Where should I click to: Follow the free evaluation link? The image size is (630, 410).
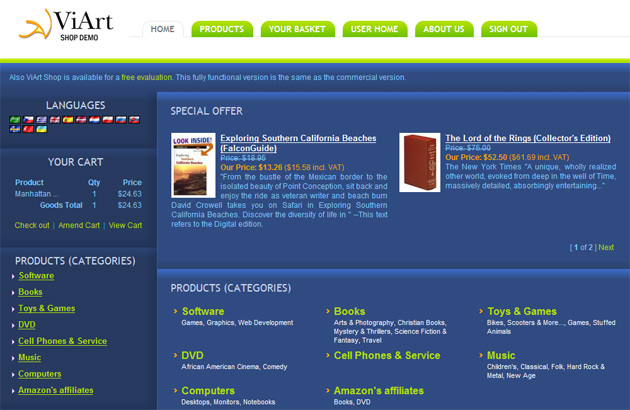(x=147, y=77)
